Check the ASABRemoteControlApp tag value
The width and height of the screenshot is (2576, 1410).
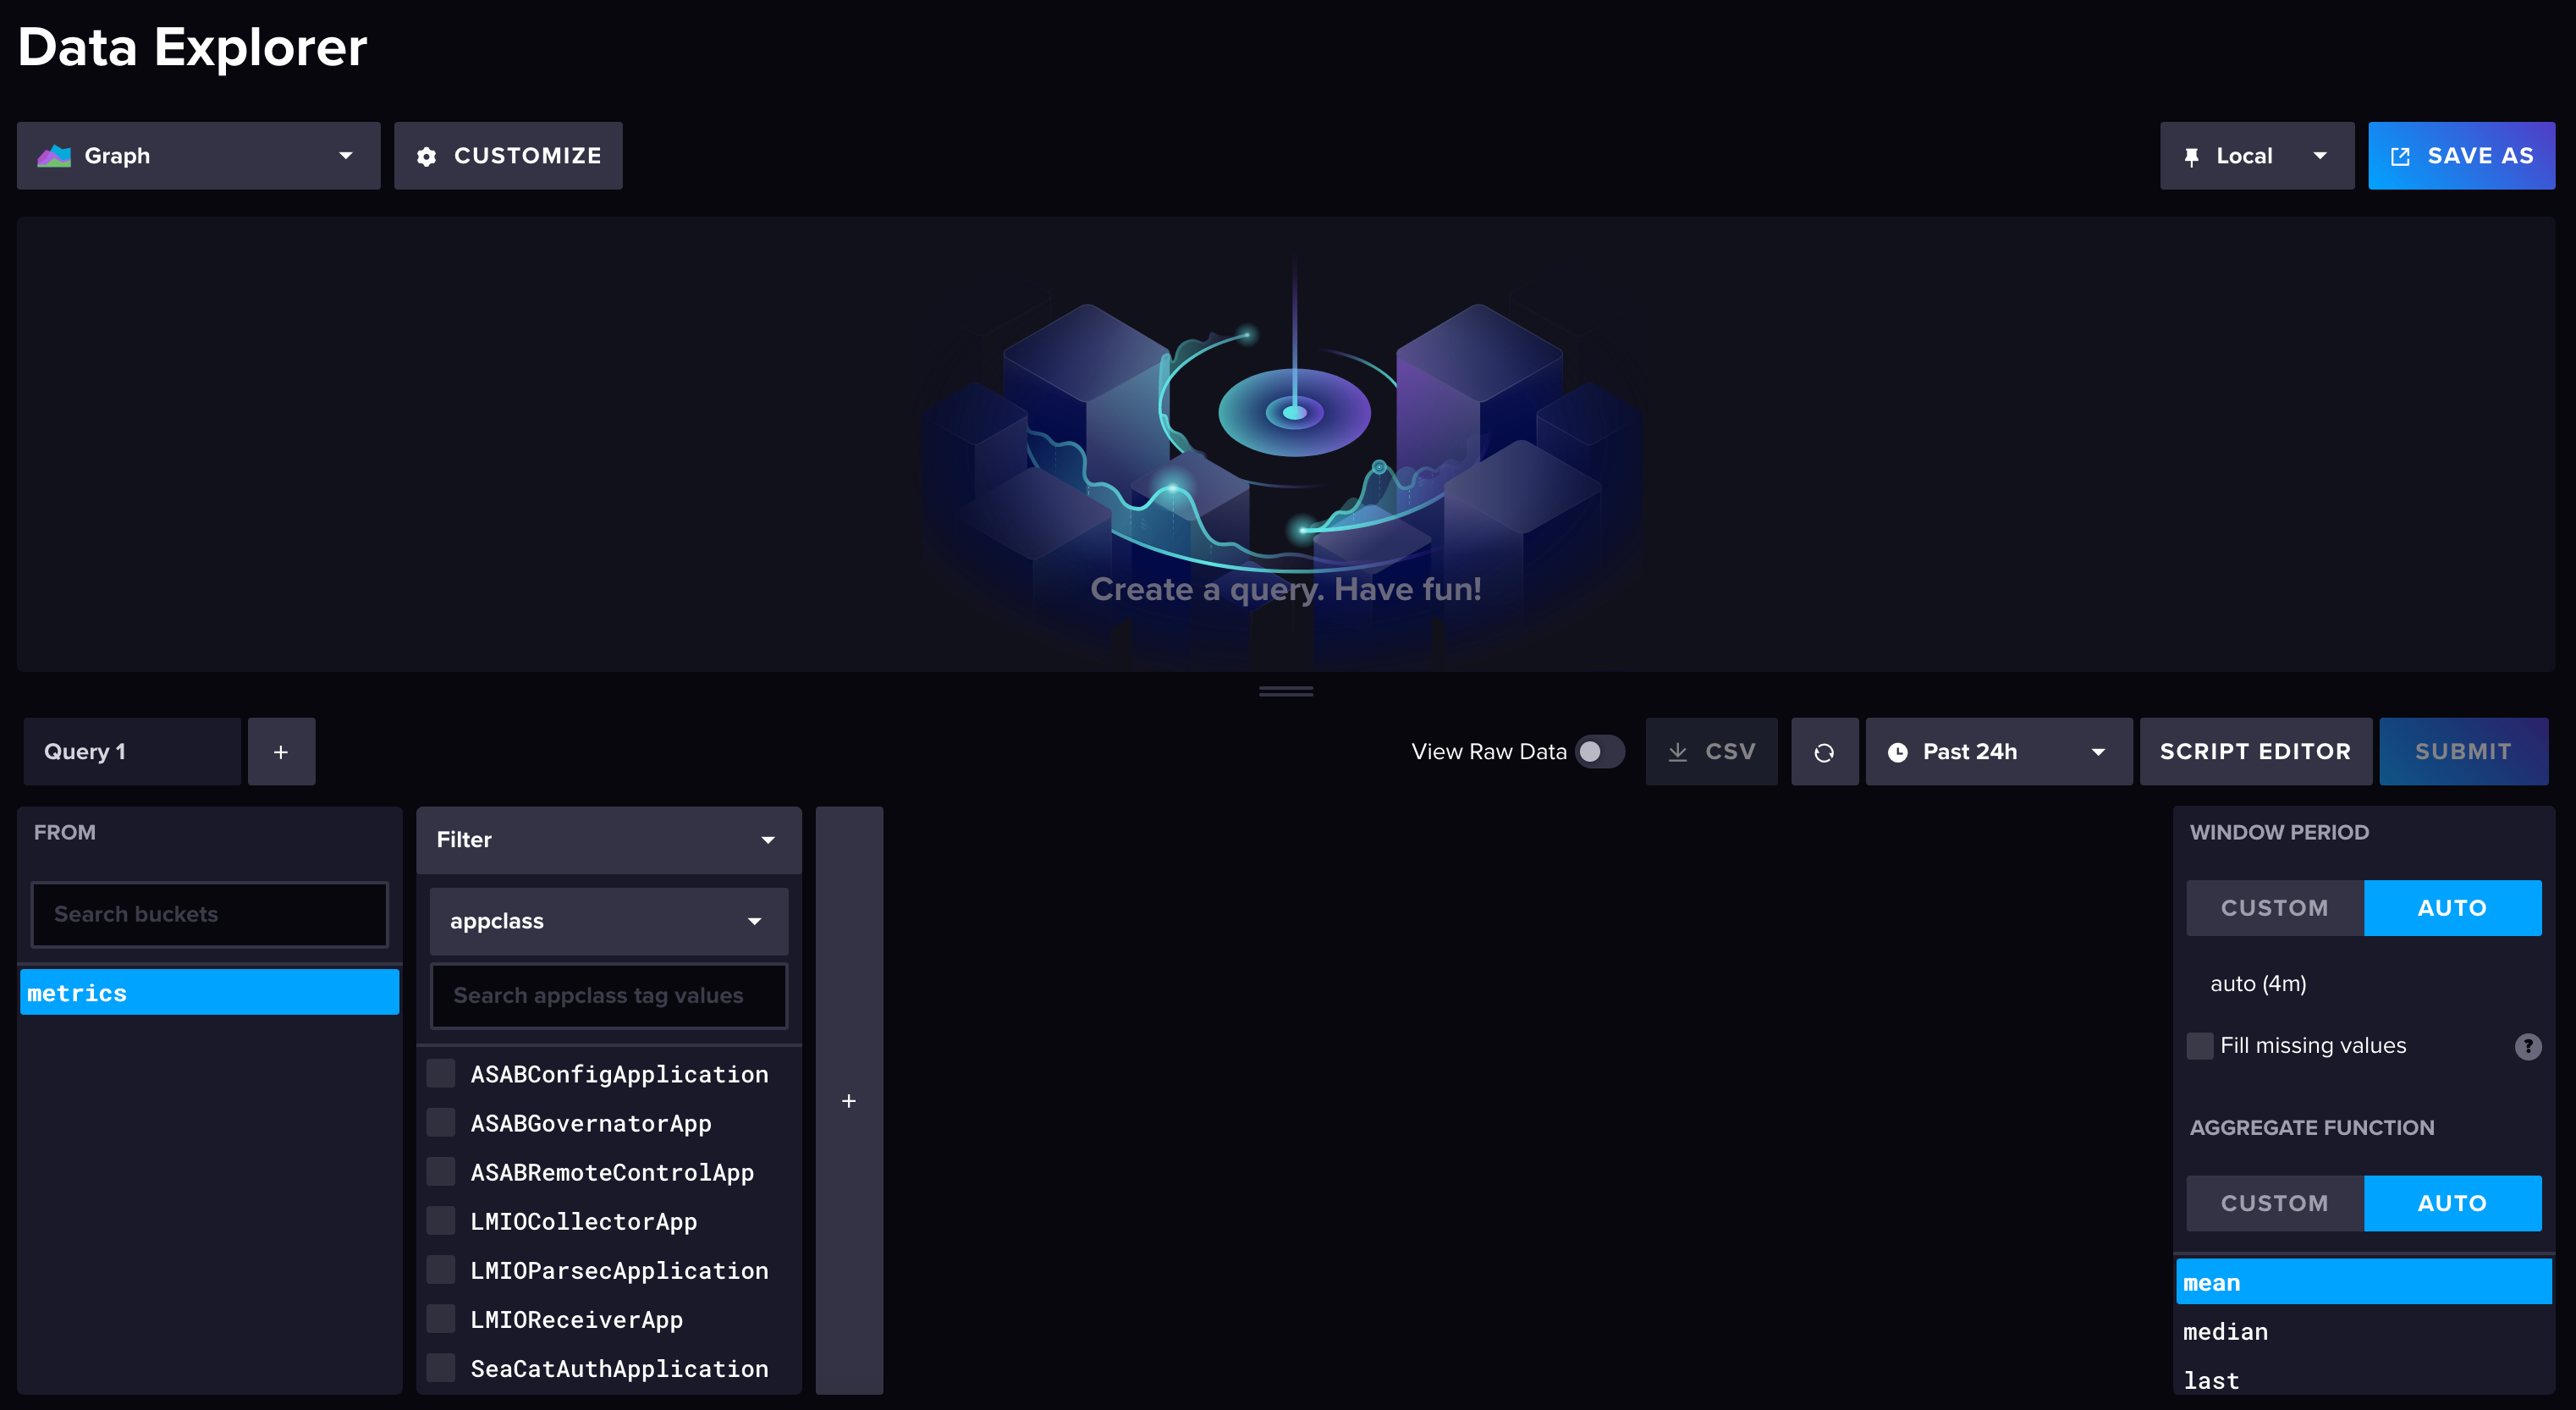coord(441,1172)
